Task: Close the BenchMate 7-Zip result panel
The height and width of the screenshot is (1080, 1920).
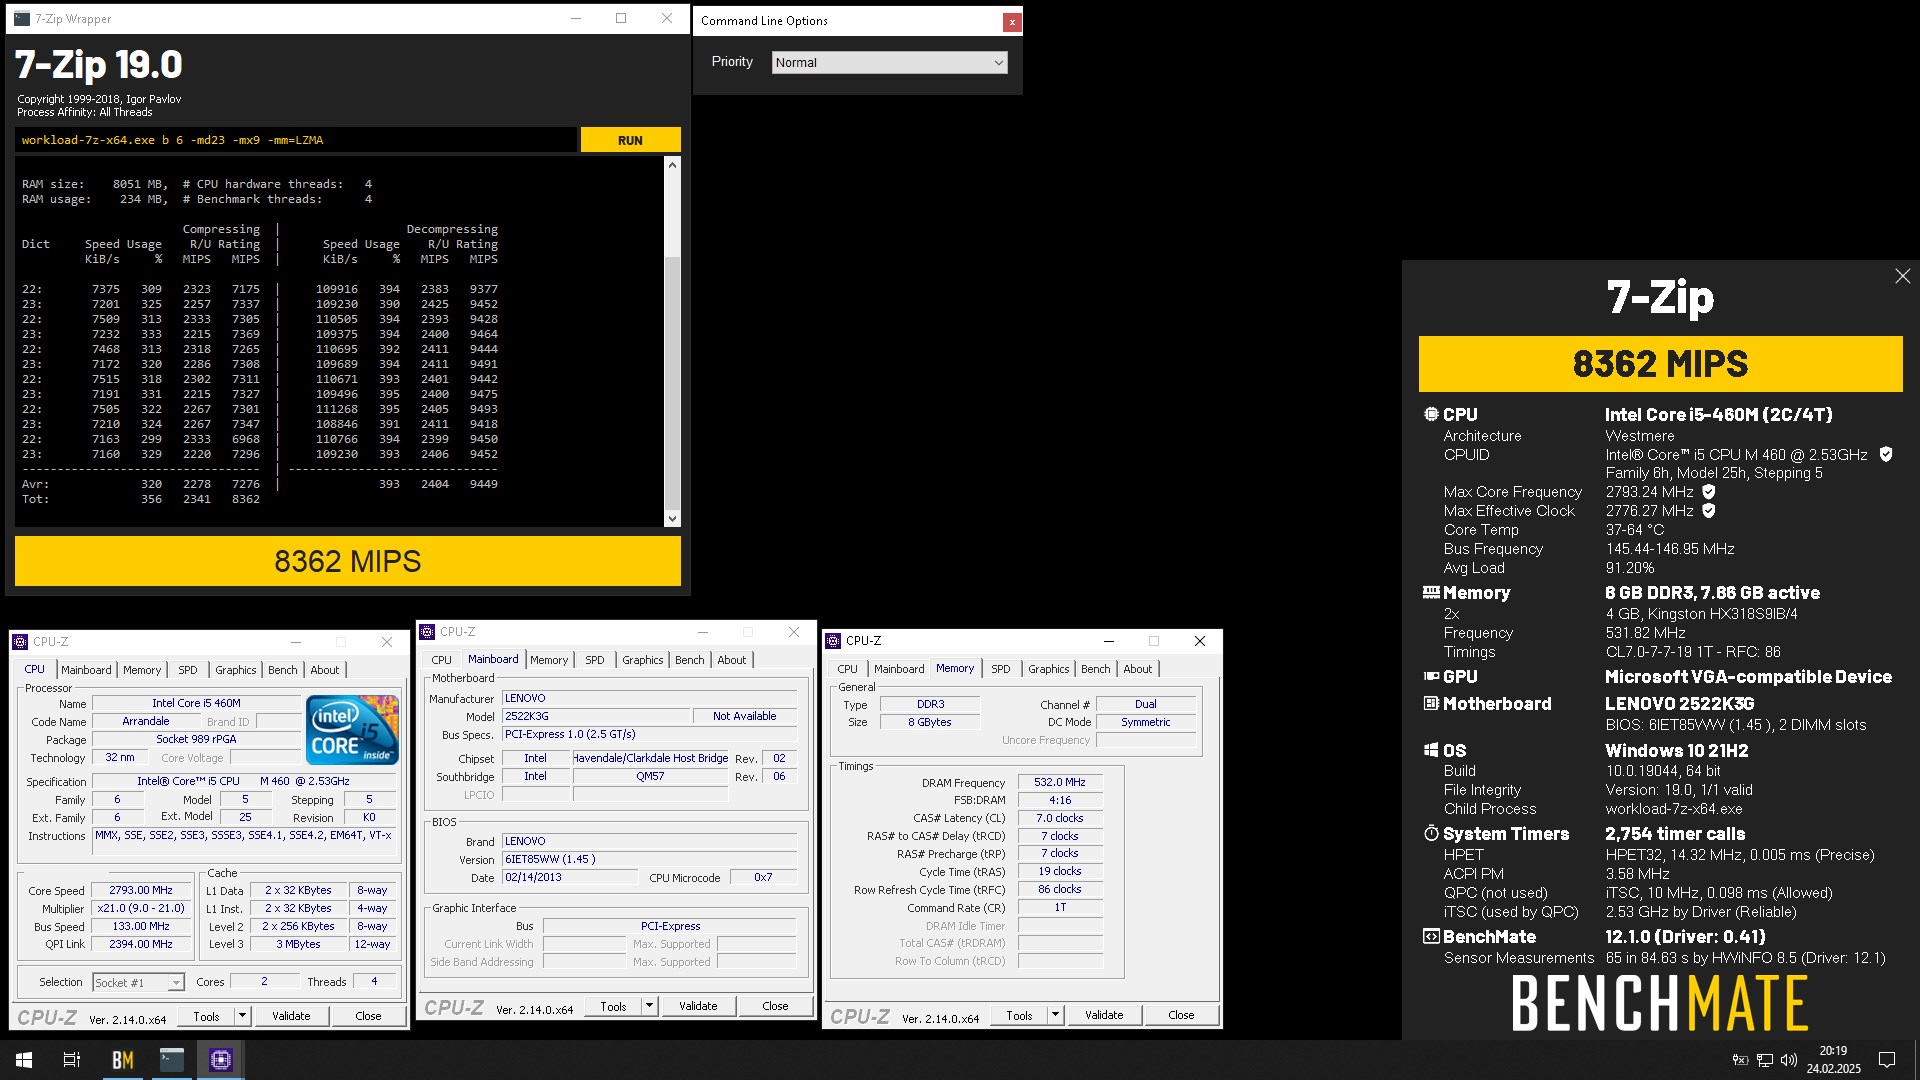Action: [1902, 276]
